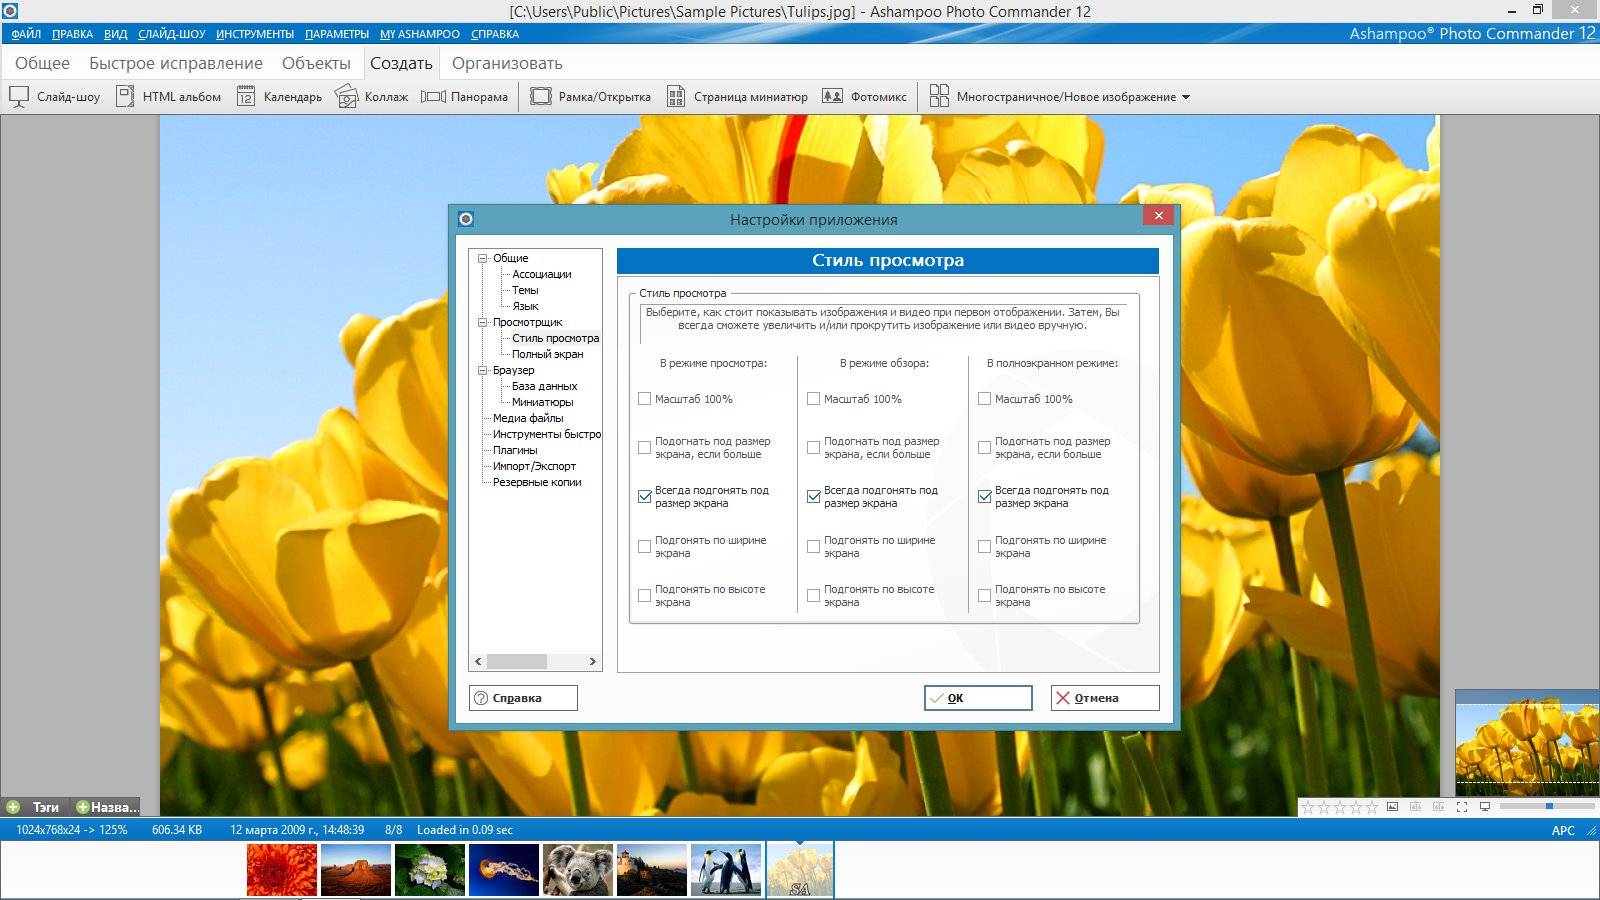Image resolution: width=1600 pixels, height=900 pixels.
Task: Select the lighthouse thumbnail
Action: click(x=652, y=869)
